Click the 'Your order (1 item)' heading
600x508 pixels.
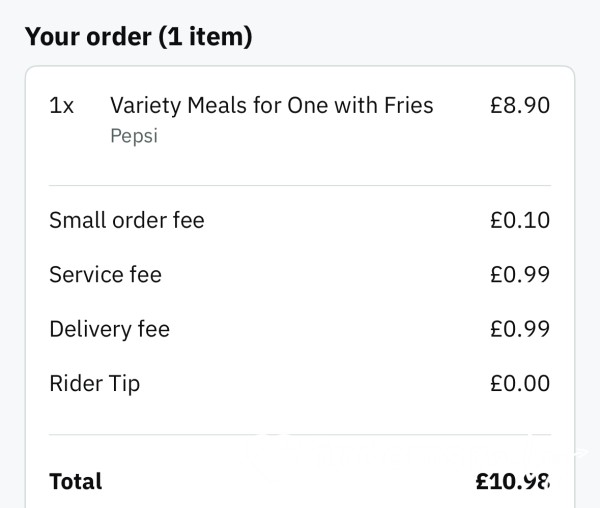click(x=139, y=37)
